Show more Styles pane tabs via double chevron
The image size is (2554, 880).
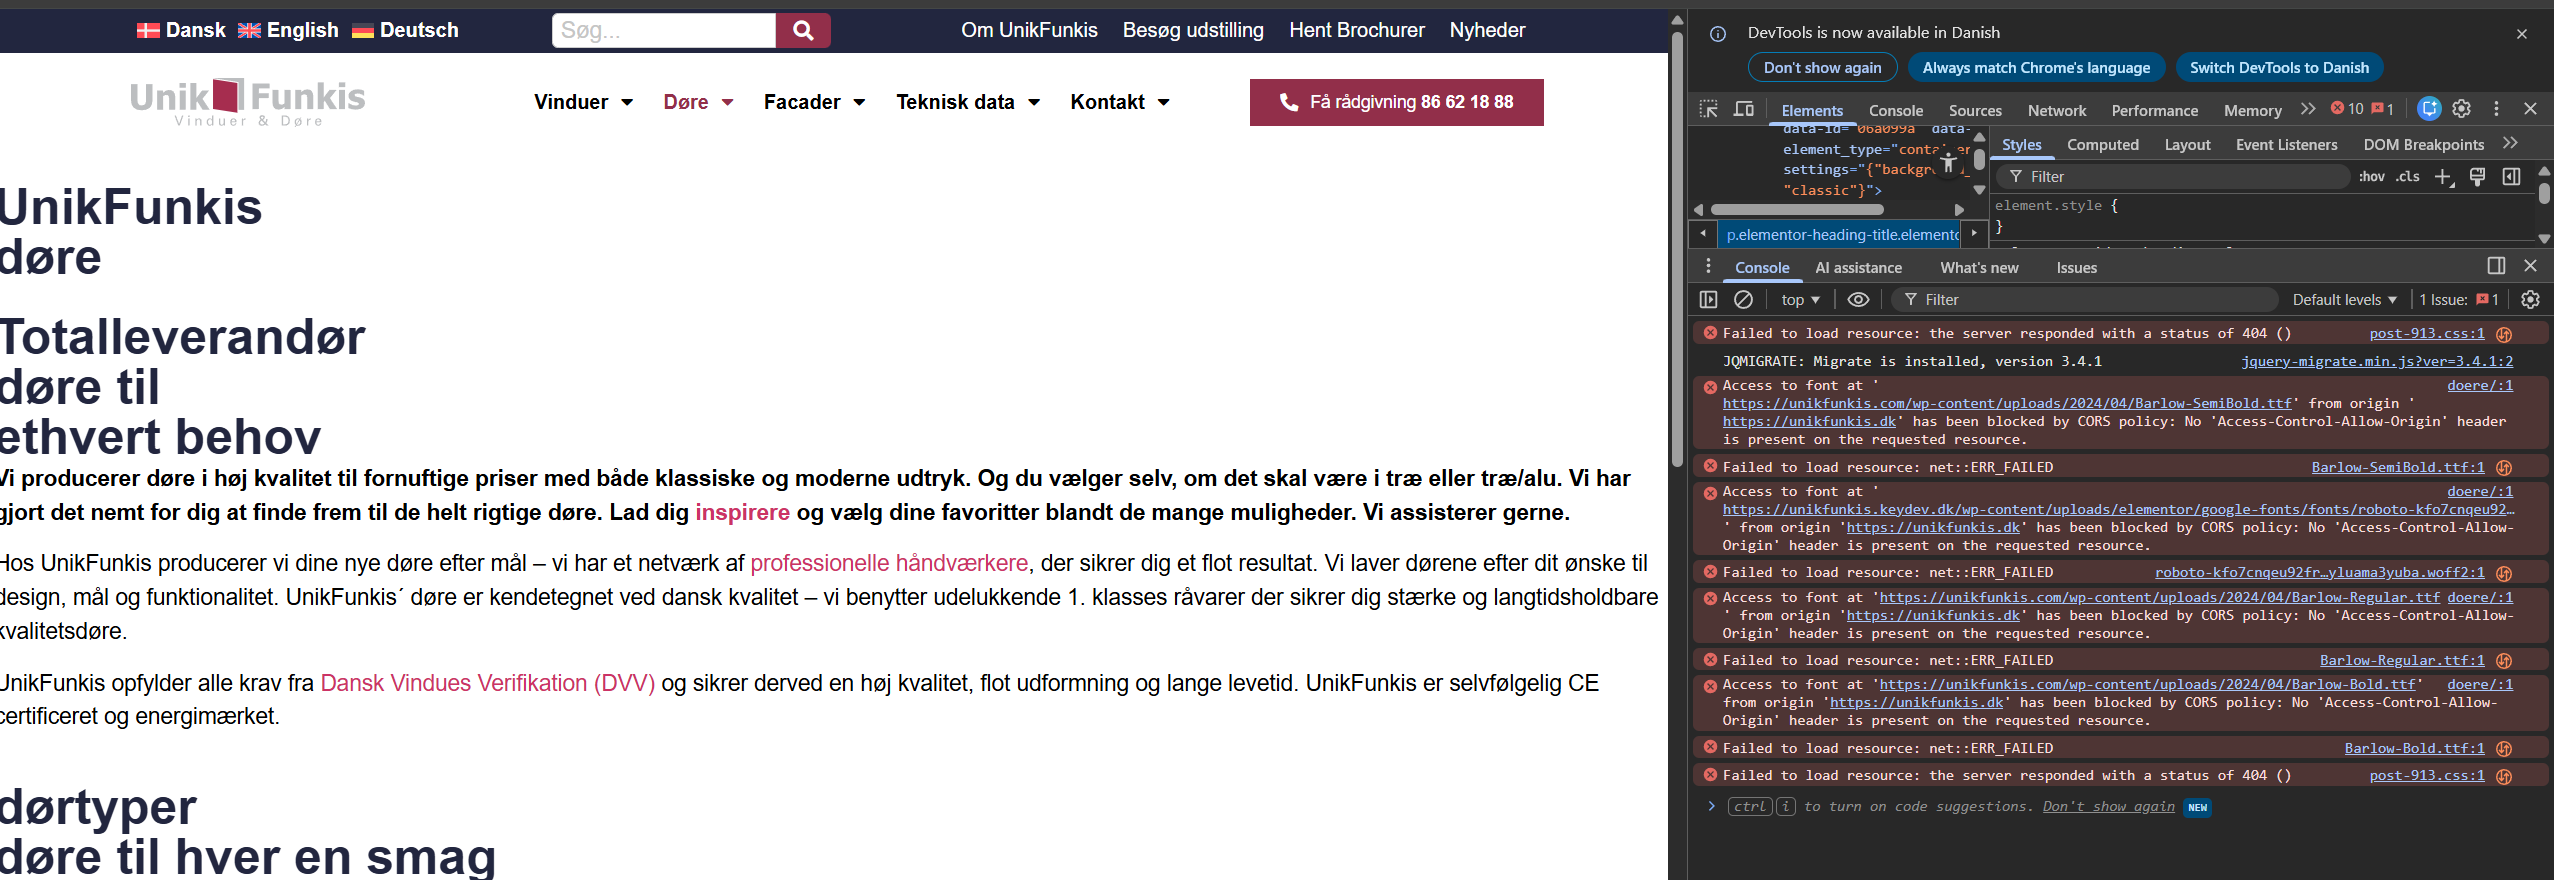pyautogui.click(x=2509, y=144)
